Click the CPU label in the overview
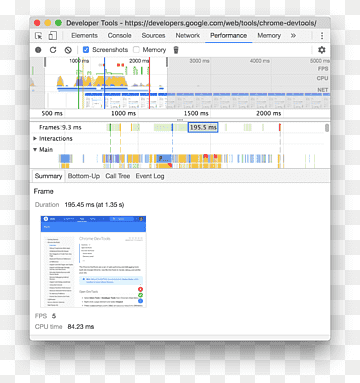Screen dimensions: 360x383 click(323, 78)
